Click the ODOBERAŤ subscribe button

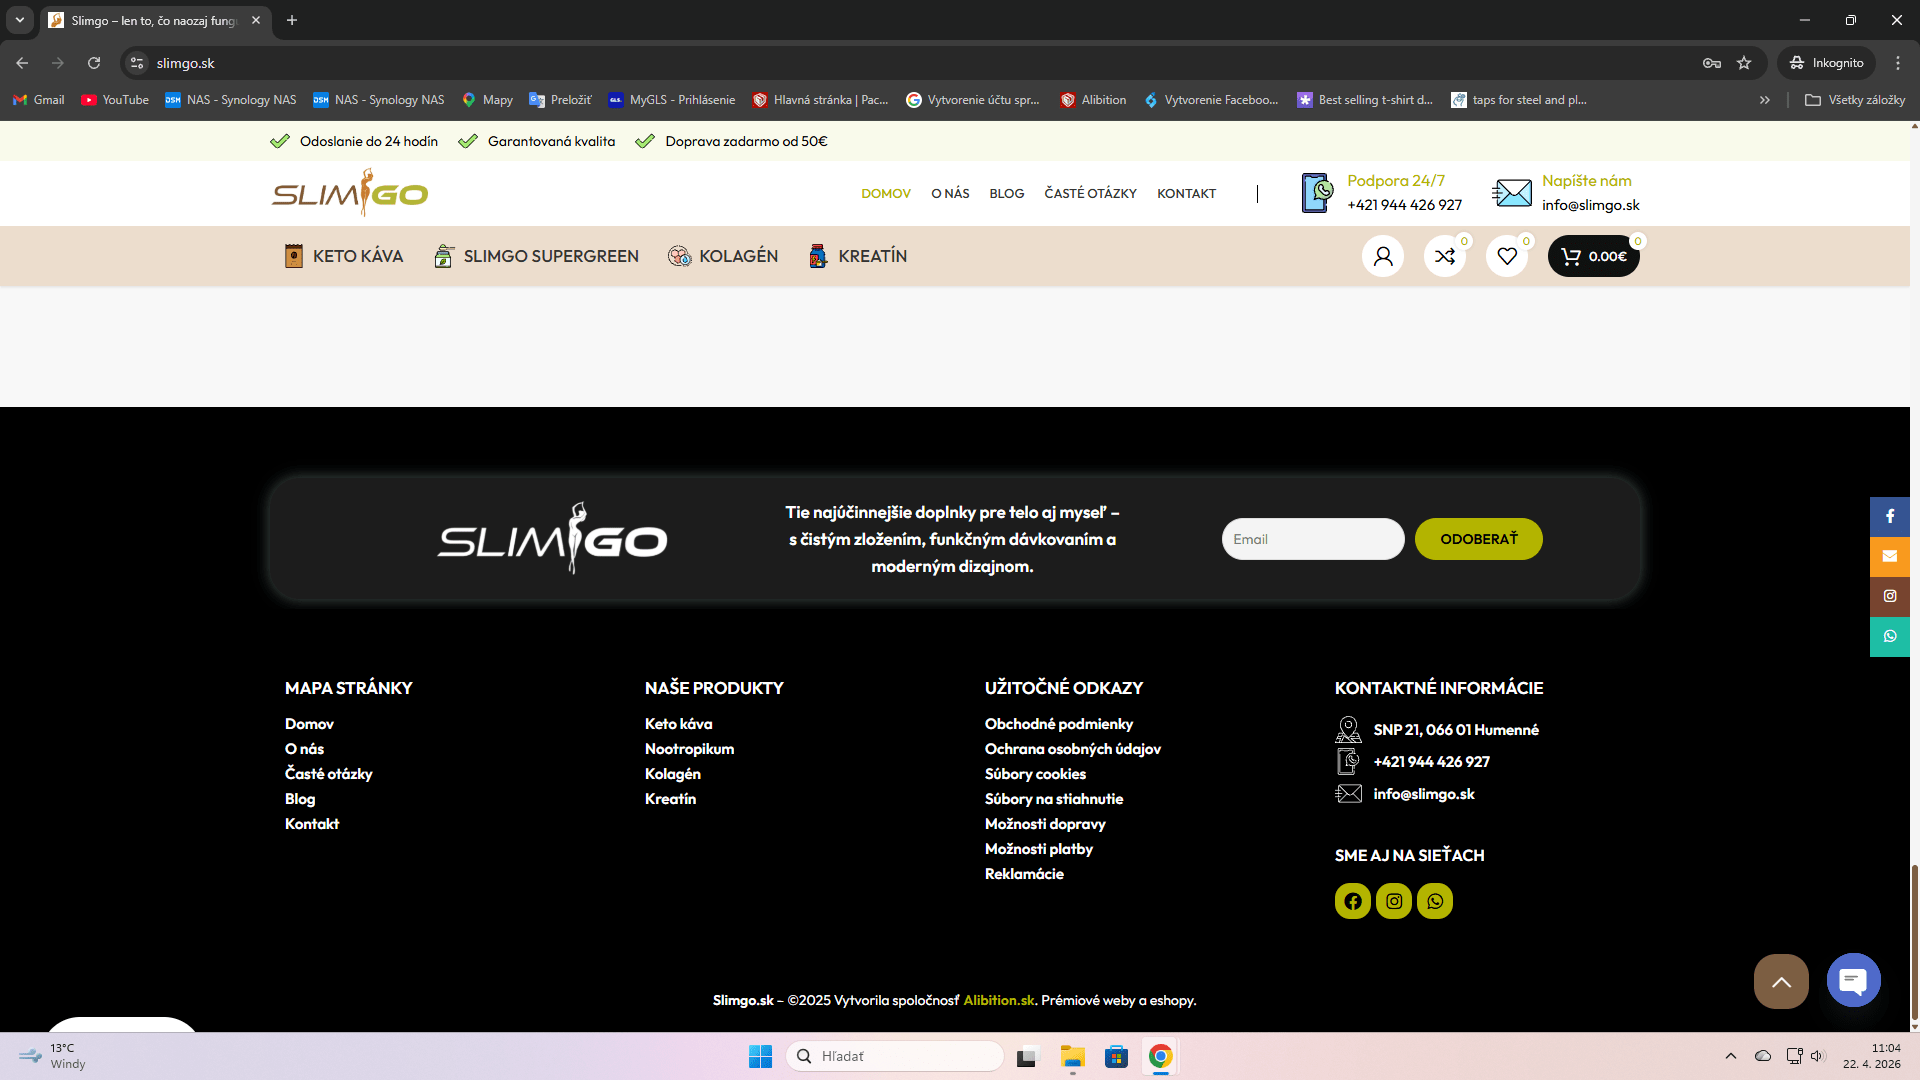pyautogui.click(x=1478, y=539)
